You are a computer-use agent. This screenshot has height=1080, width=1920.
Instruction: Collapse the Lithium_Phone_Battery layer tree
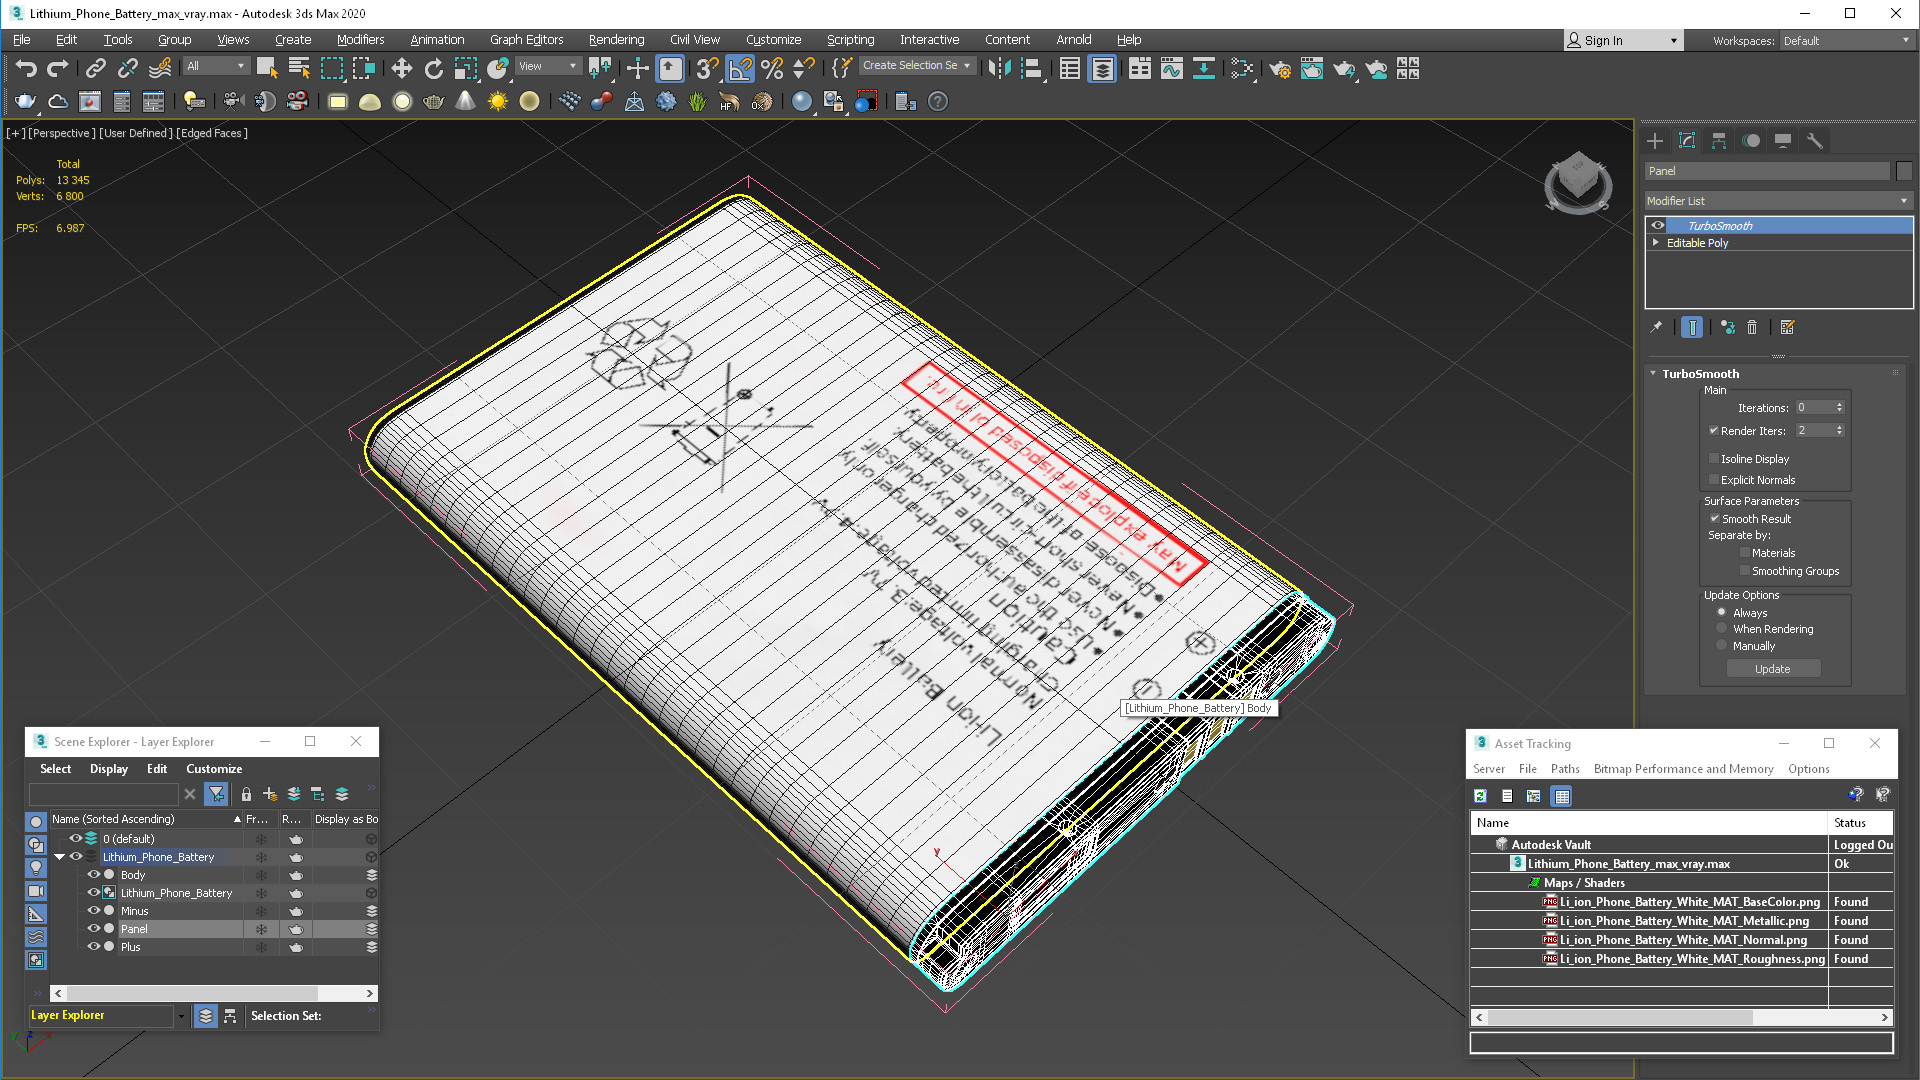click(59, 857)
